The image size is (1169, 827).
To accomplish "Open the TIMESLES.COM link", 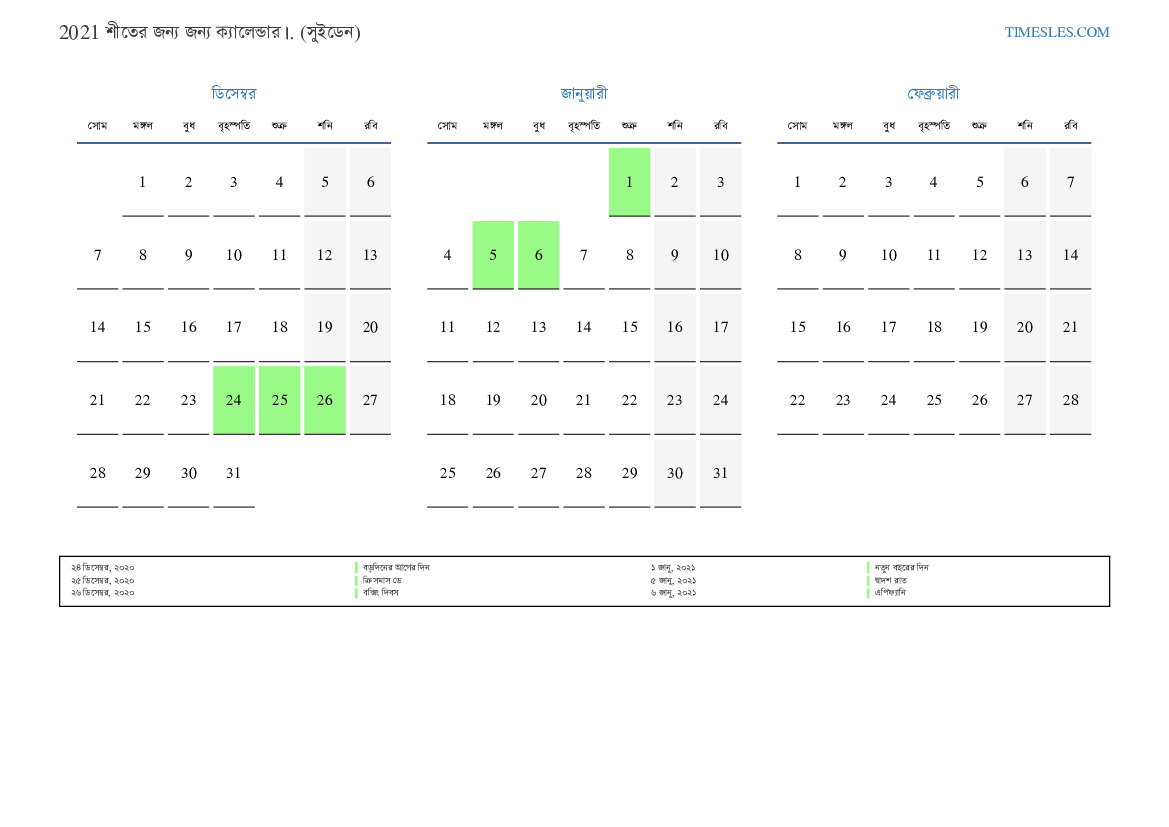I will [1056, 32].
